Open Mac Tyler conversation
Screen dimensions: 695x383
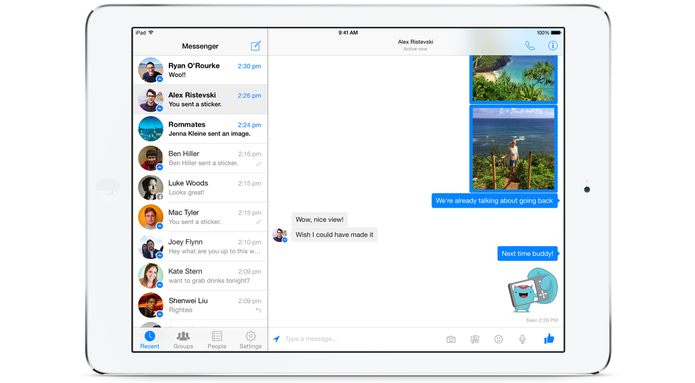[200, 217]
